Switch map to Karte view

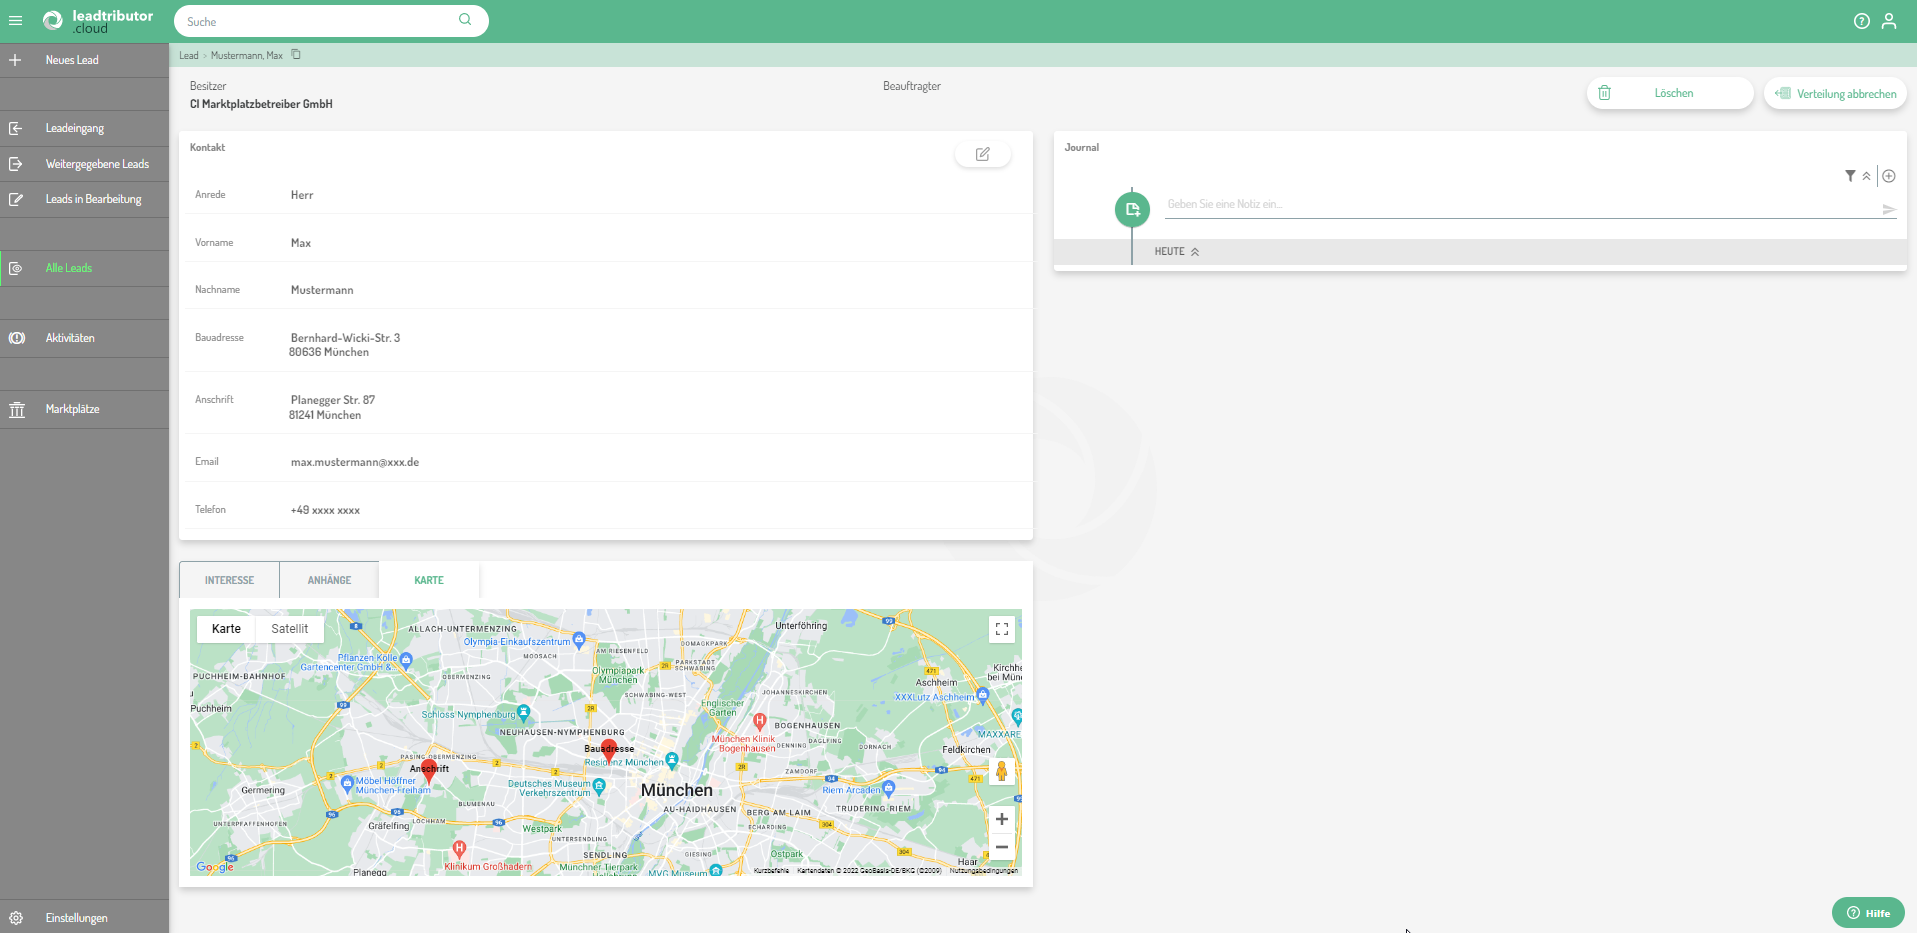pos(226,629)
